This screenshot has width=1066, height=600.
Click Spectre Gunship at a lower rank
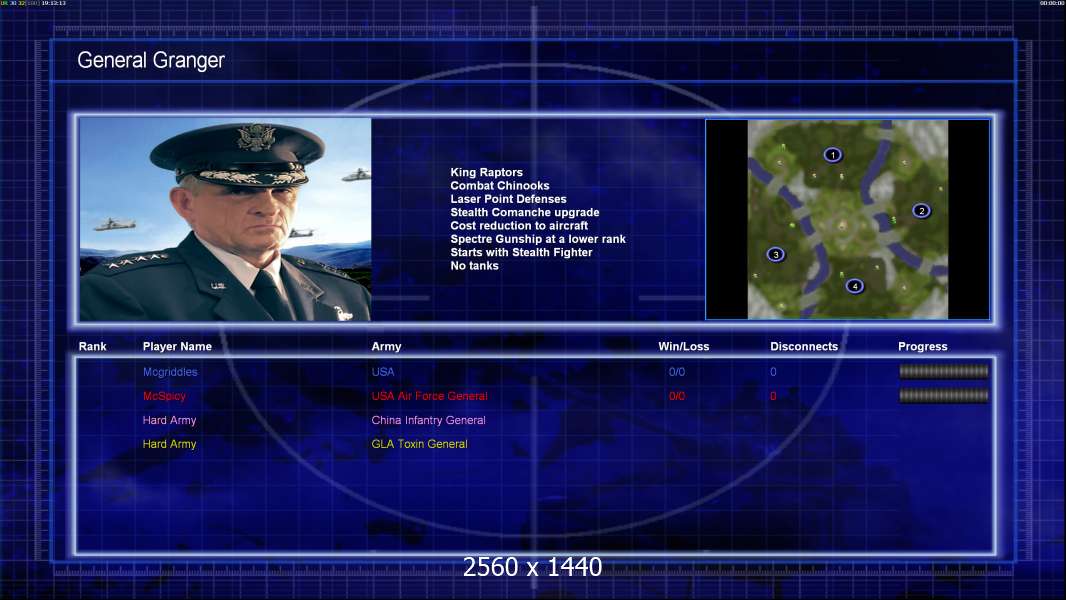click(538, 239)
